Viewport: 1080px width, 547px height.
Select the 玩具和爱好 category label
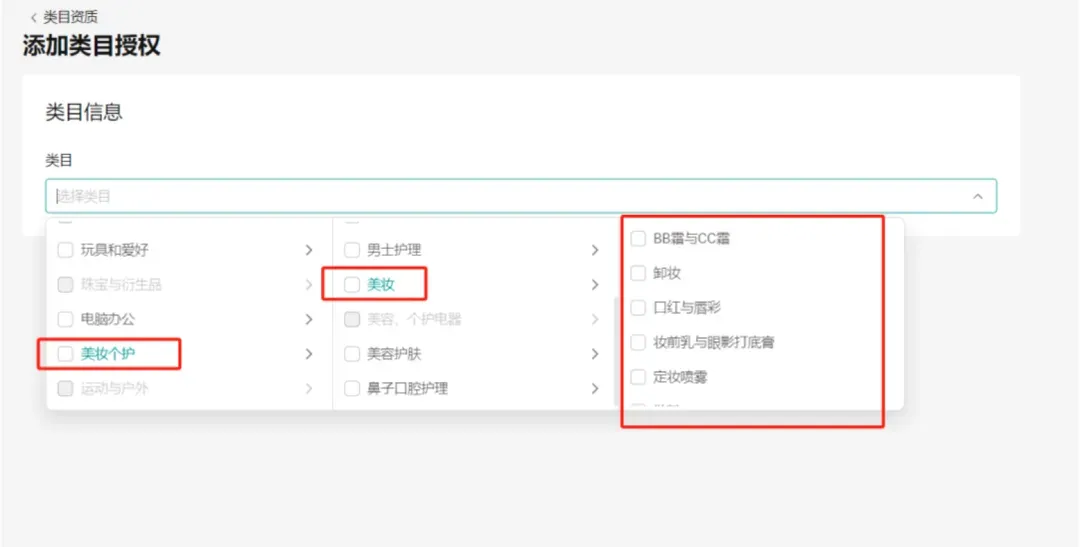click(114, 250)
